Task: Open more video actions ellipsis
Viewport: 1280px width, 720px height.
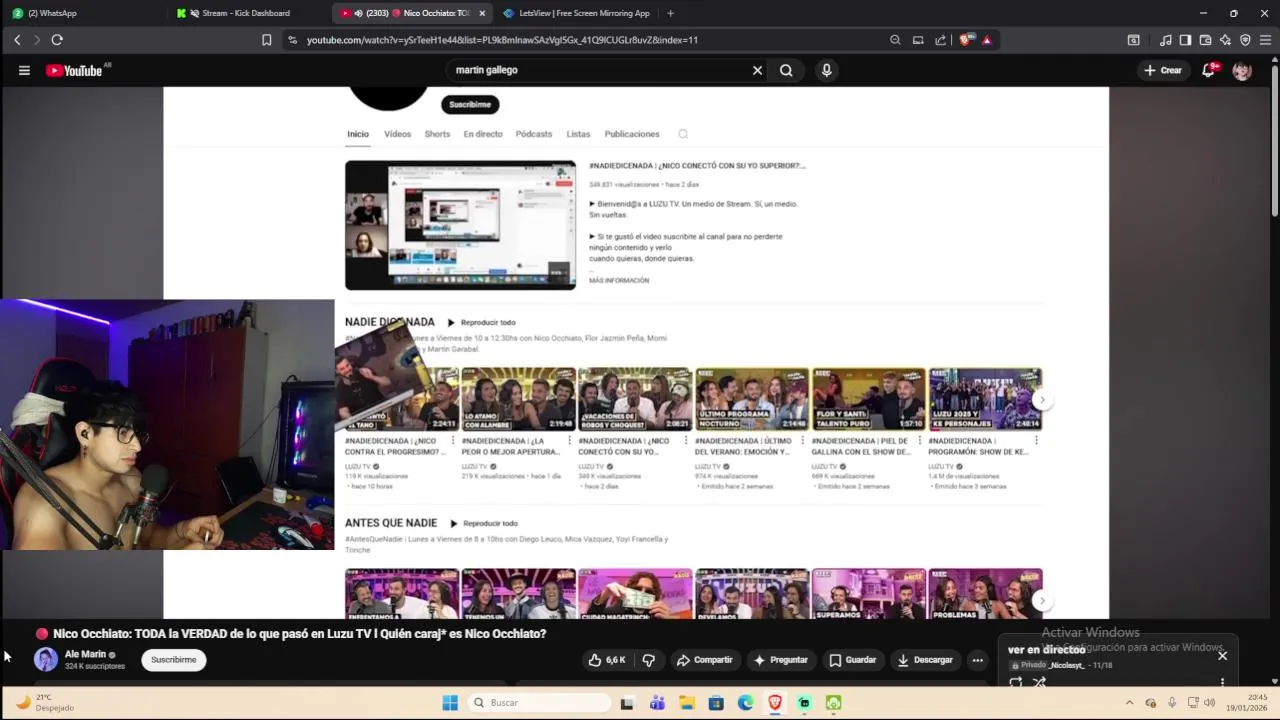Action: point(977,660)
